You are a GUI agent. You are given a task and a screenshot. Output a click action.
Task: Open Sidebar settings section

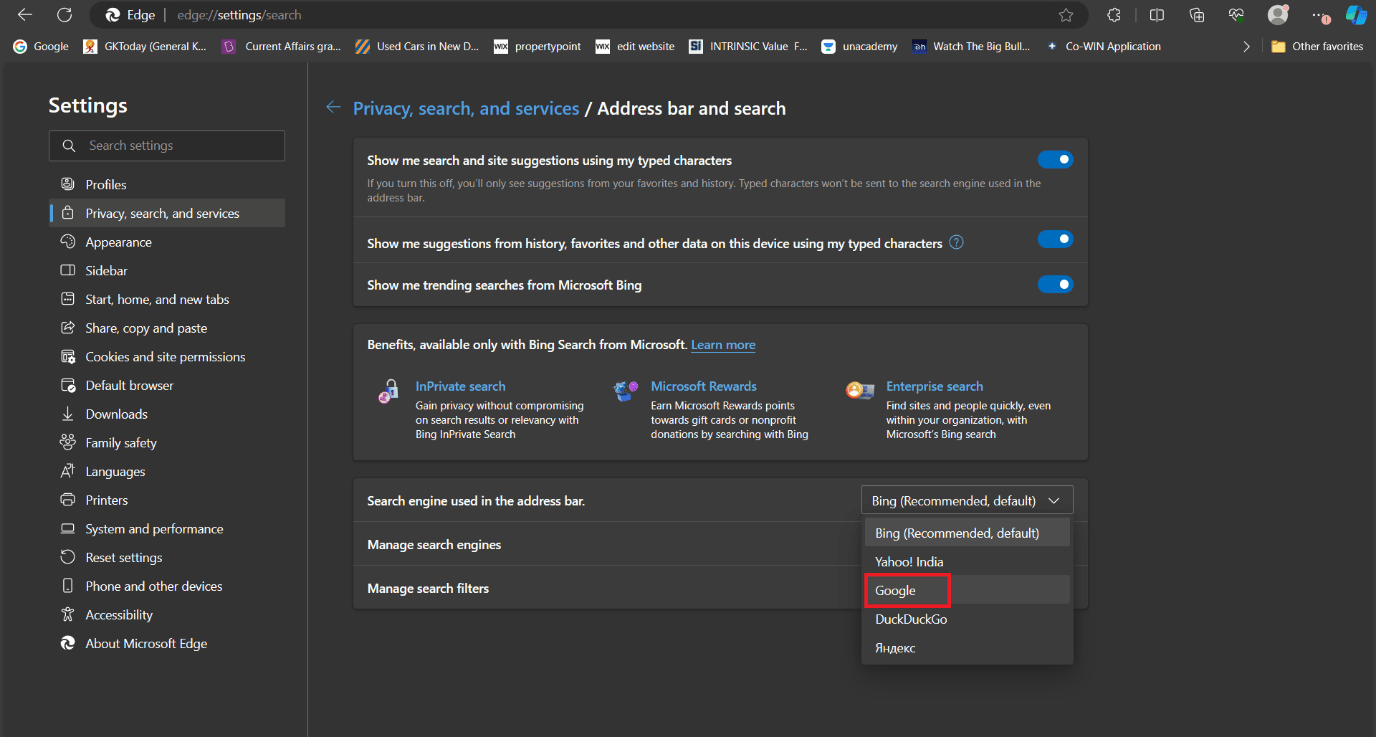pyautogui.click(x=167, y=270)
